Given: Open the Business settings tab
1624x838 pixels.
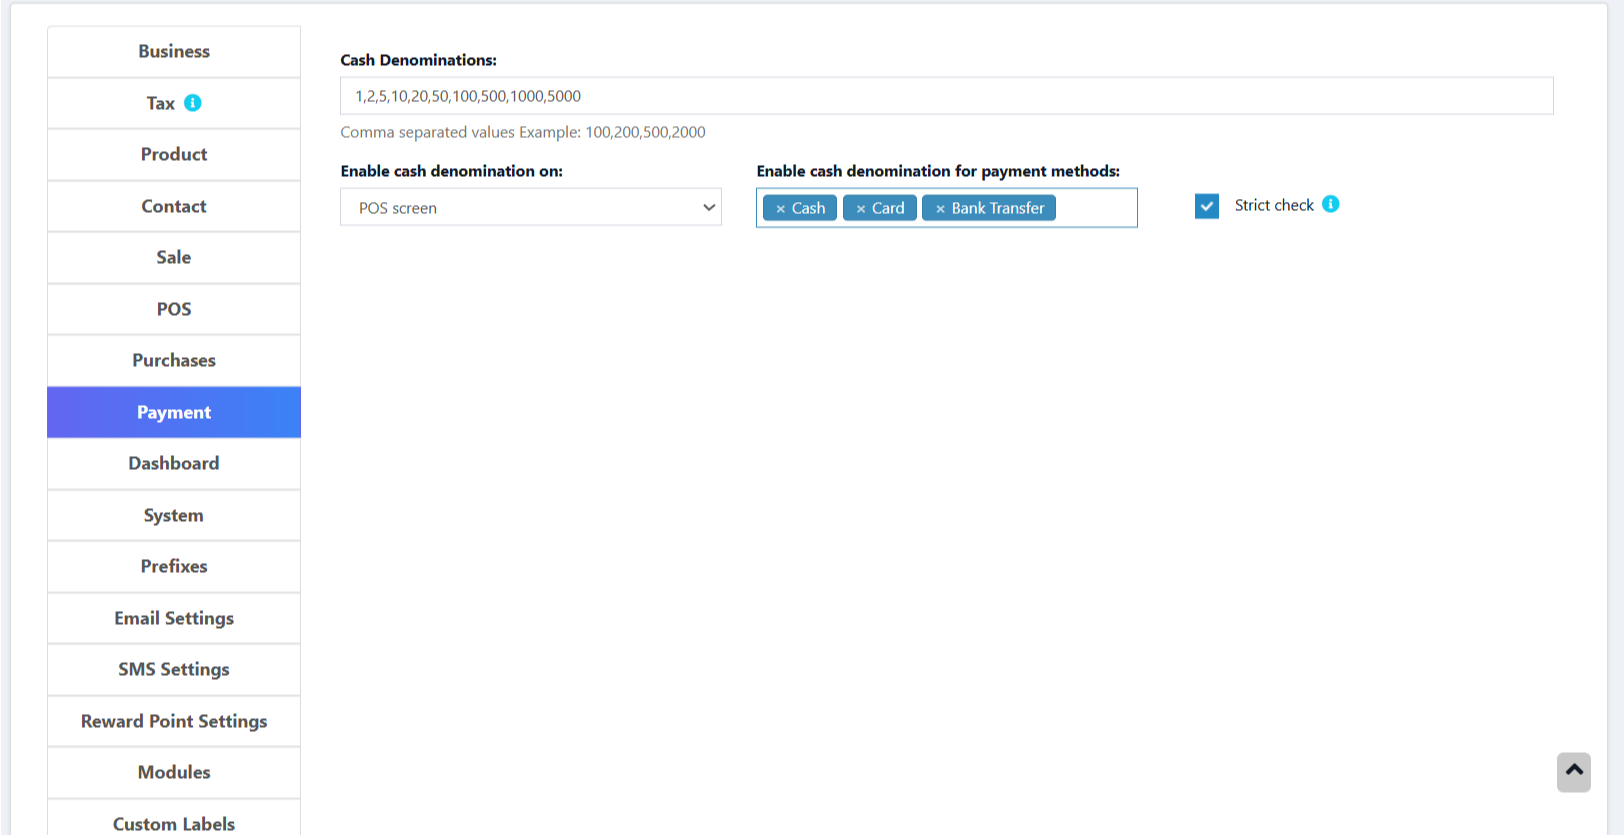Looking at the screenshot, I should [174, 52].
